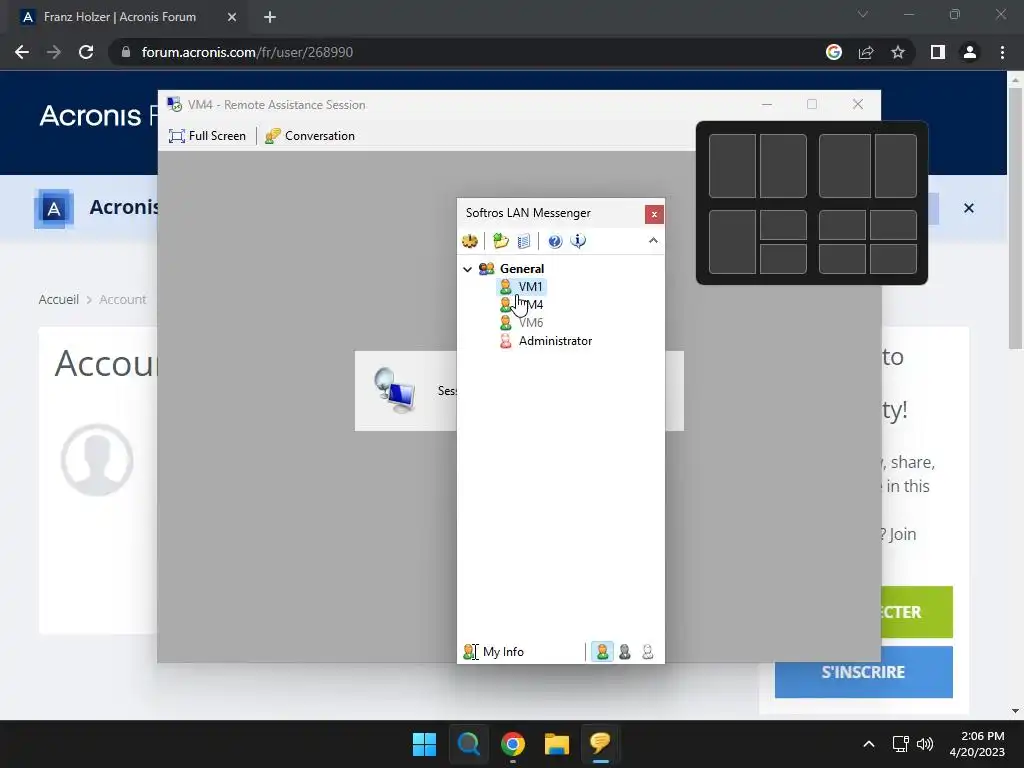The width and height of the screenshot is (1024, 768).
Task: Snap window to left half of the two-equal-halves layout
Action: tap(732, 166)
